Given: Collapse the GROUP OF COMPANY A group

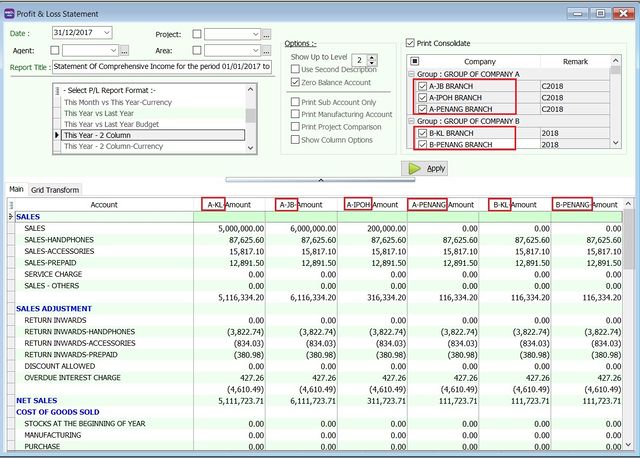Looking at the screenshot, I should click(x=411, y=75).
